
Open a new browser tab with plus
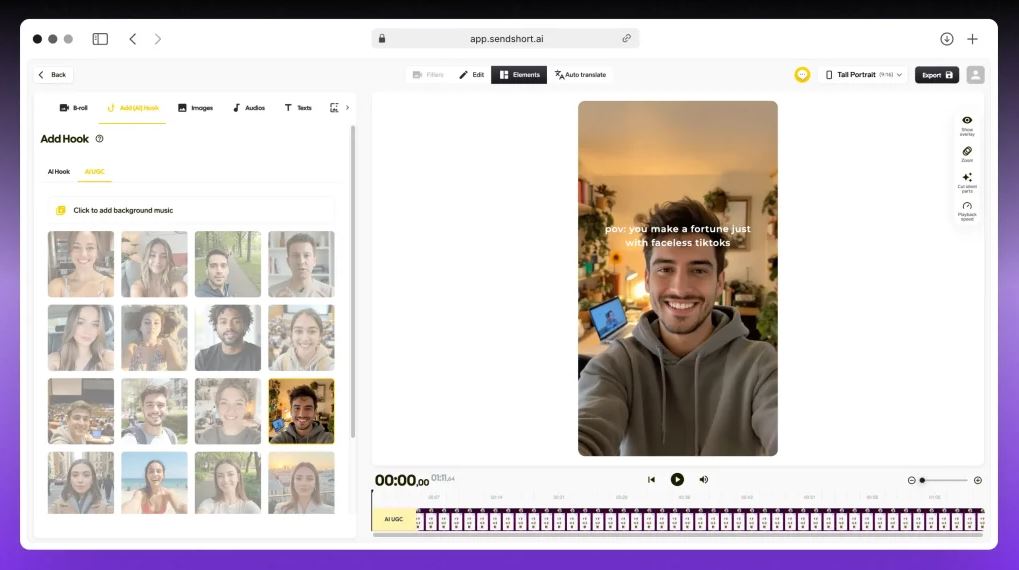click(972, 39)
